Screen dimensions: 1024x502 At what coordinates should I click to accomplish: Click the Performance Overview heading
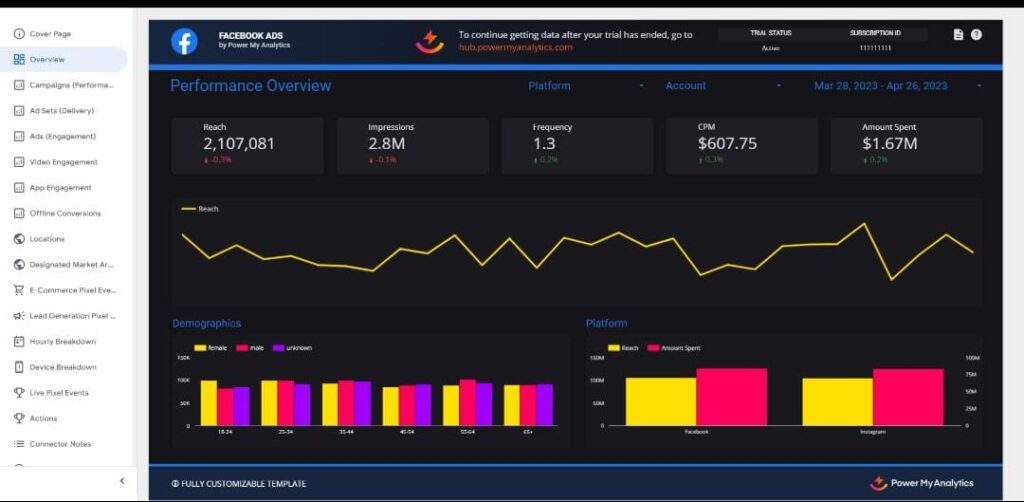pyautogui.click(x=251, y=86)
